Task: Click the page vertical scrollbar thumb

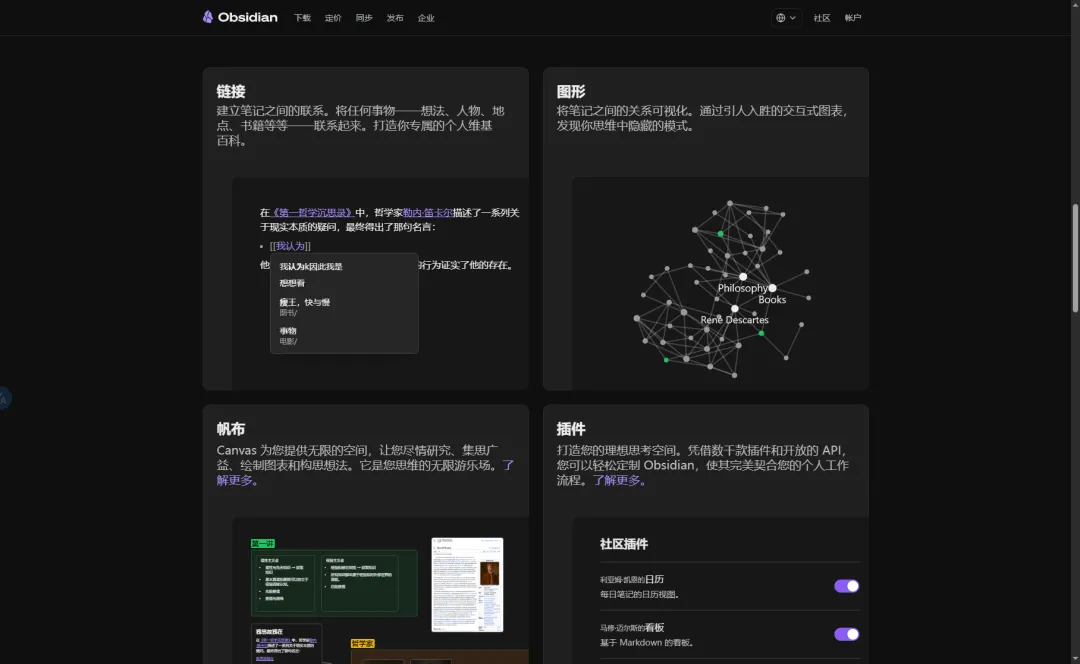Action: 1075,258
